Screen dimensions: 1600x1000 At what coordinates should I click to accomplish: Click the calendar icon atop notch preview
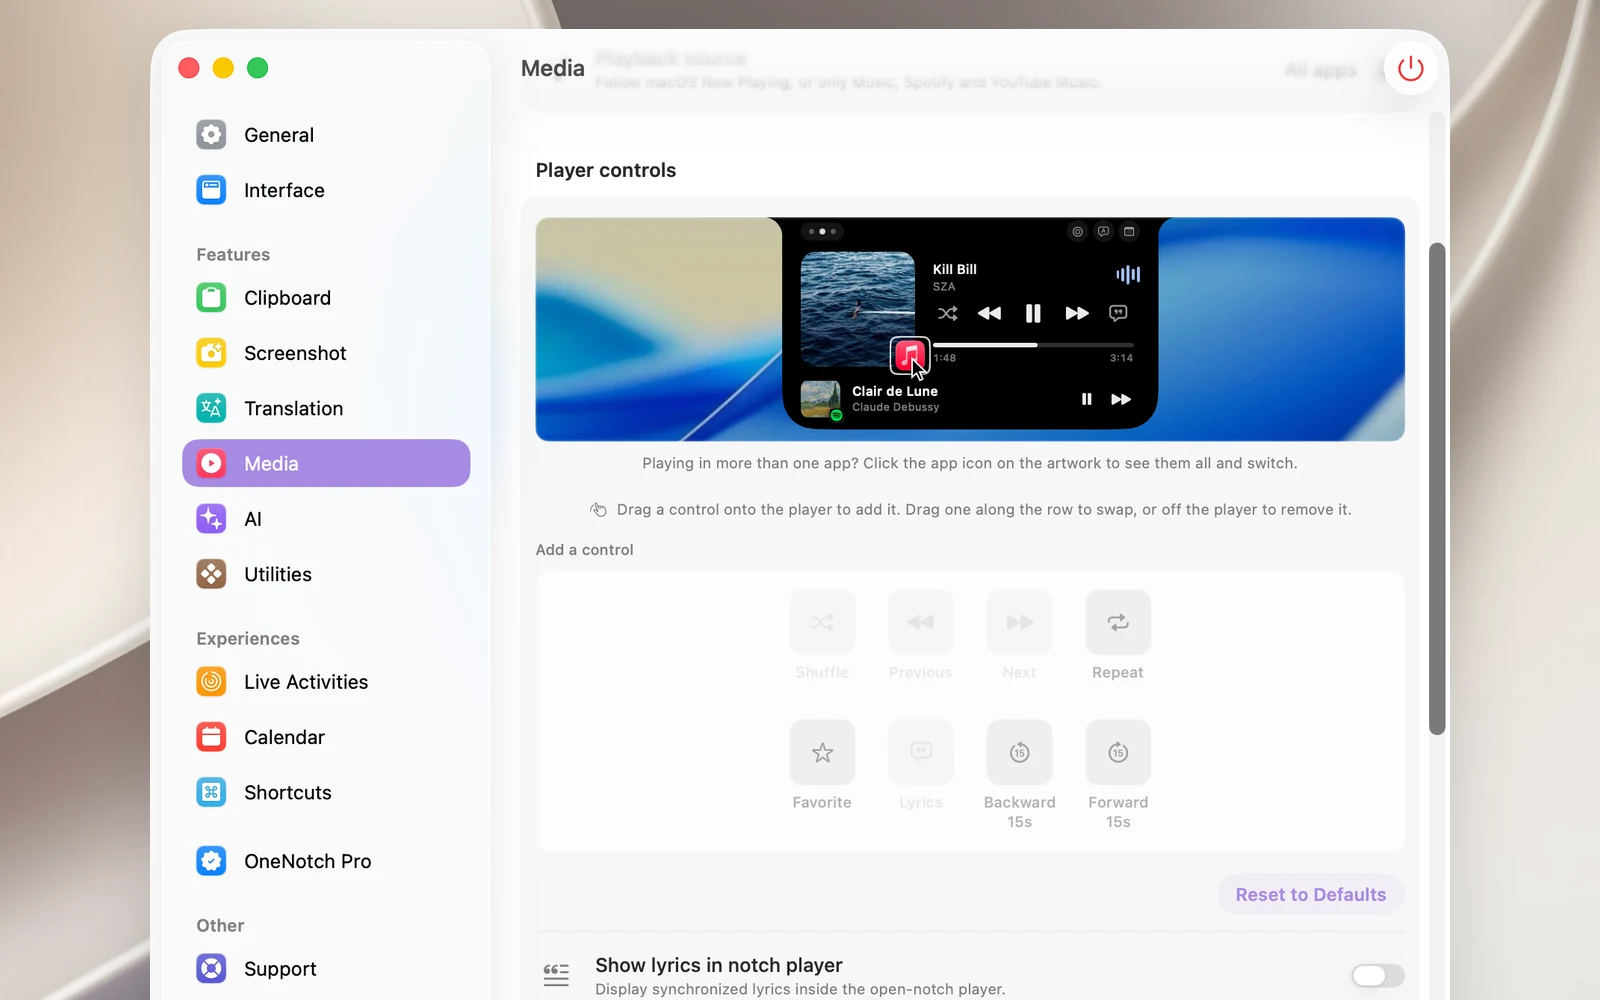[1129, 231]
